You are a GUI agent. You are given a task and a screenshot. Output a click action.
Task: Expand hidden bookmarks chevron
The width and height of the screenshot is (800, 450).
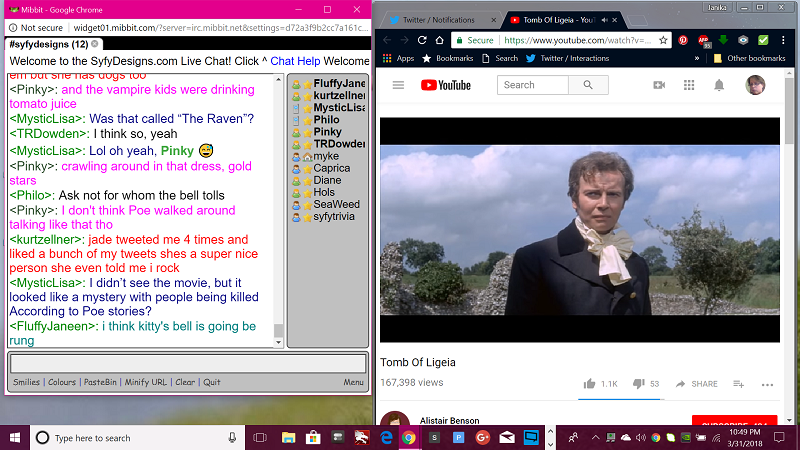pyautogui.click(x=696, y=58)
